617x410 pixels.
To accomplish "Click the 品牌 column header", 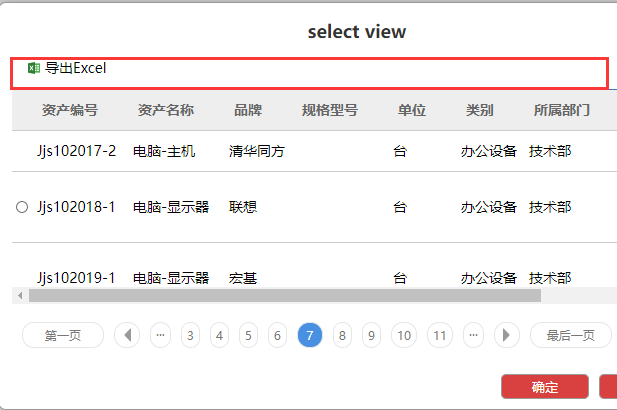I will pos(248,111).
